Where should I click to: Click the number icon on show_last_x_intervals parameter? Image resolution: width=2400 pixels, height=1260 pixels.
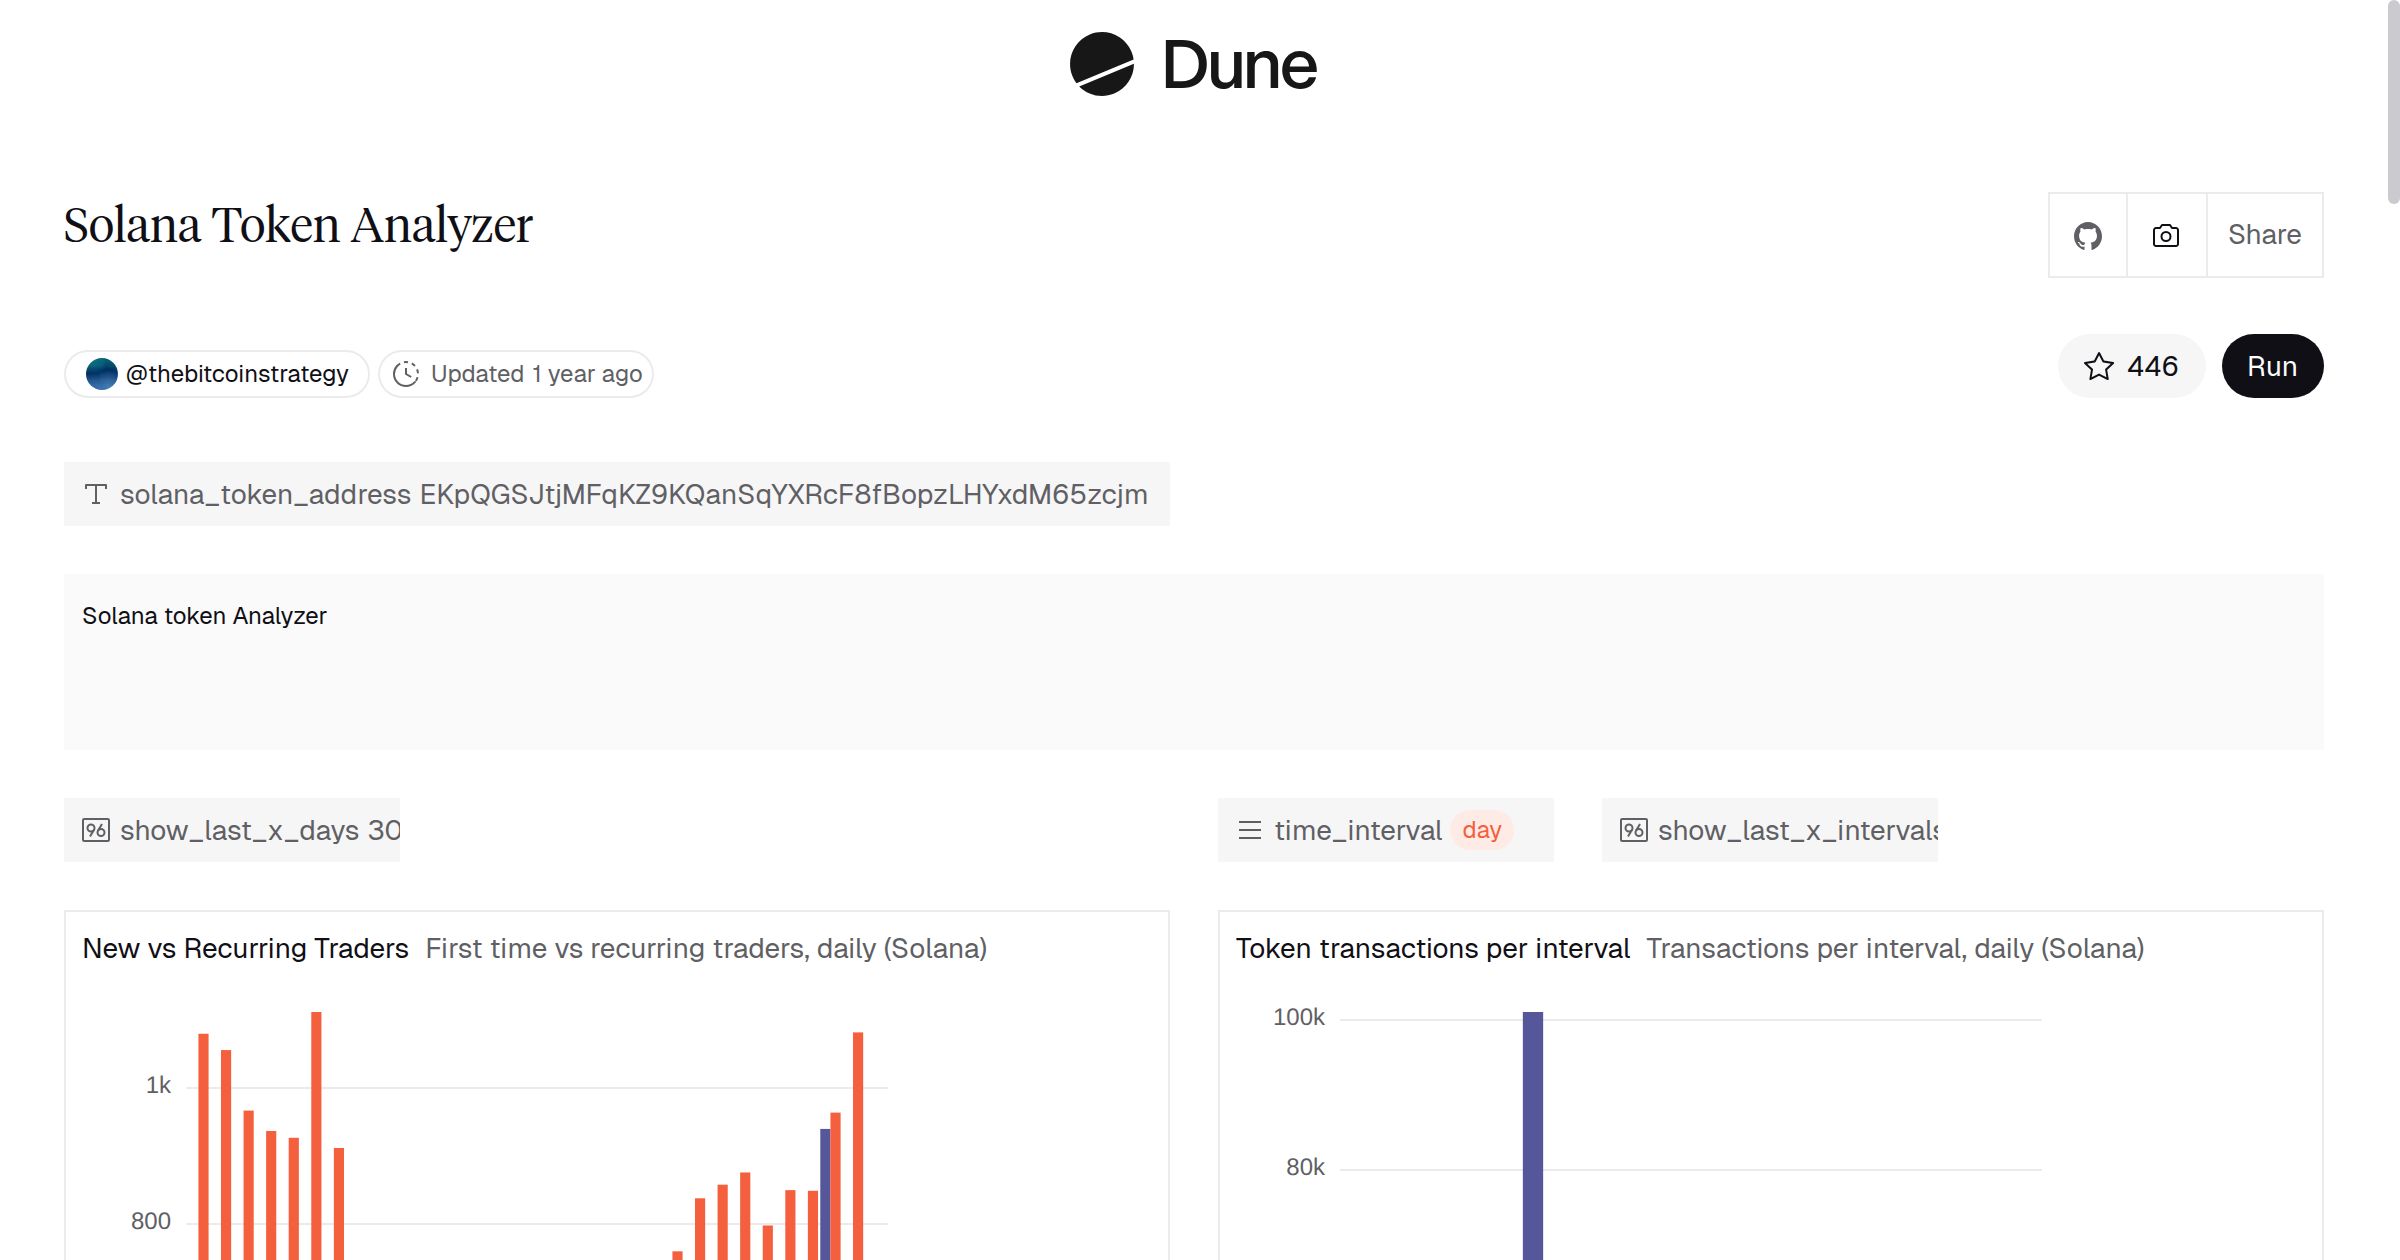coord(1634,829)
